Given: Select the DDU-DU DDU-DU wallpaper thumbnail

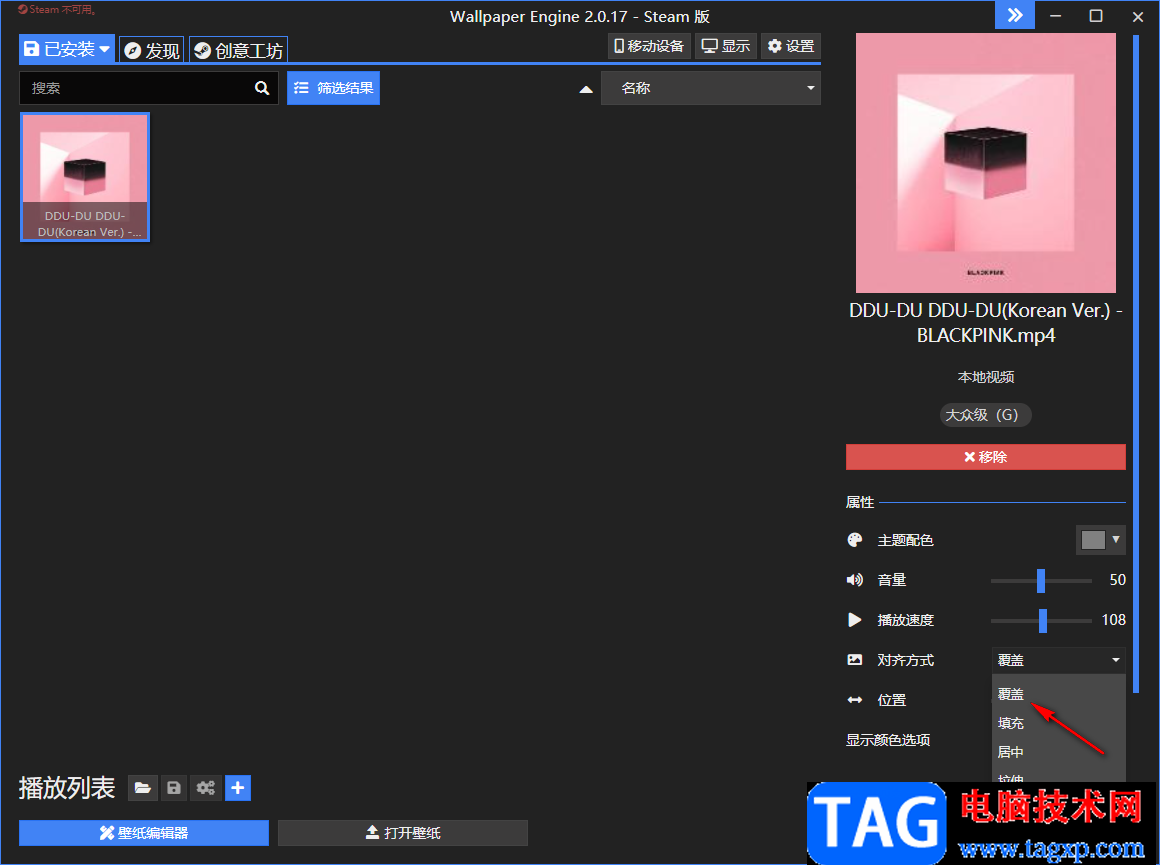Looking at the screenshot, I should pyautogui.click(x=85, y=177).
